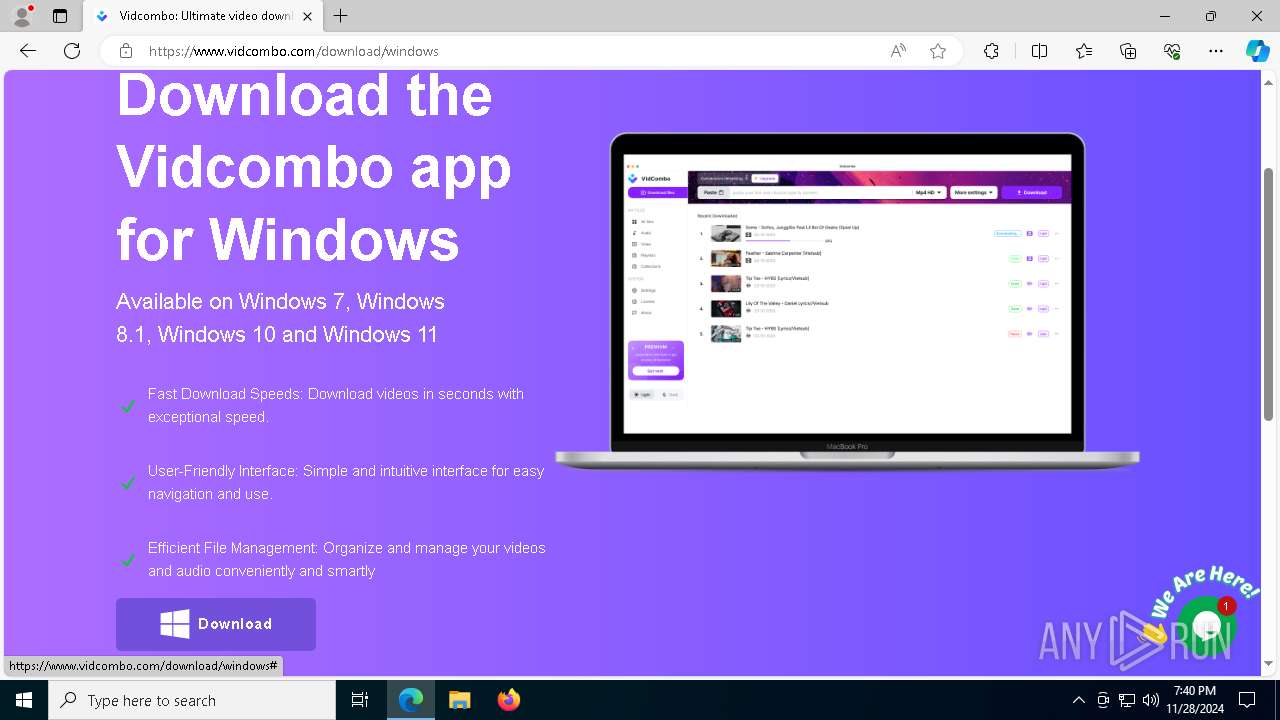View site information lock icon
1280x720 pixels.
126,51
